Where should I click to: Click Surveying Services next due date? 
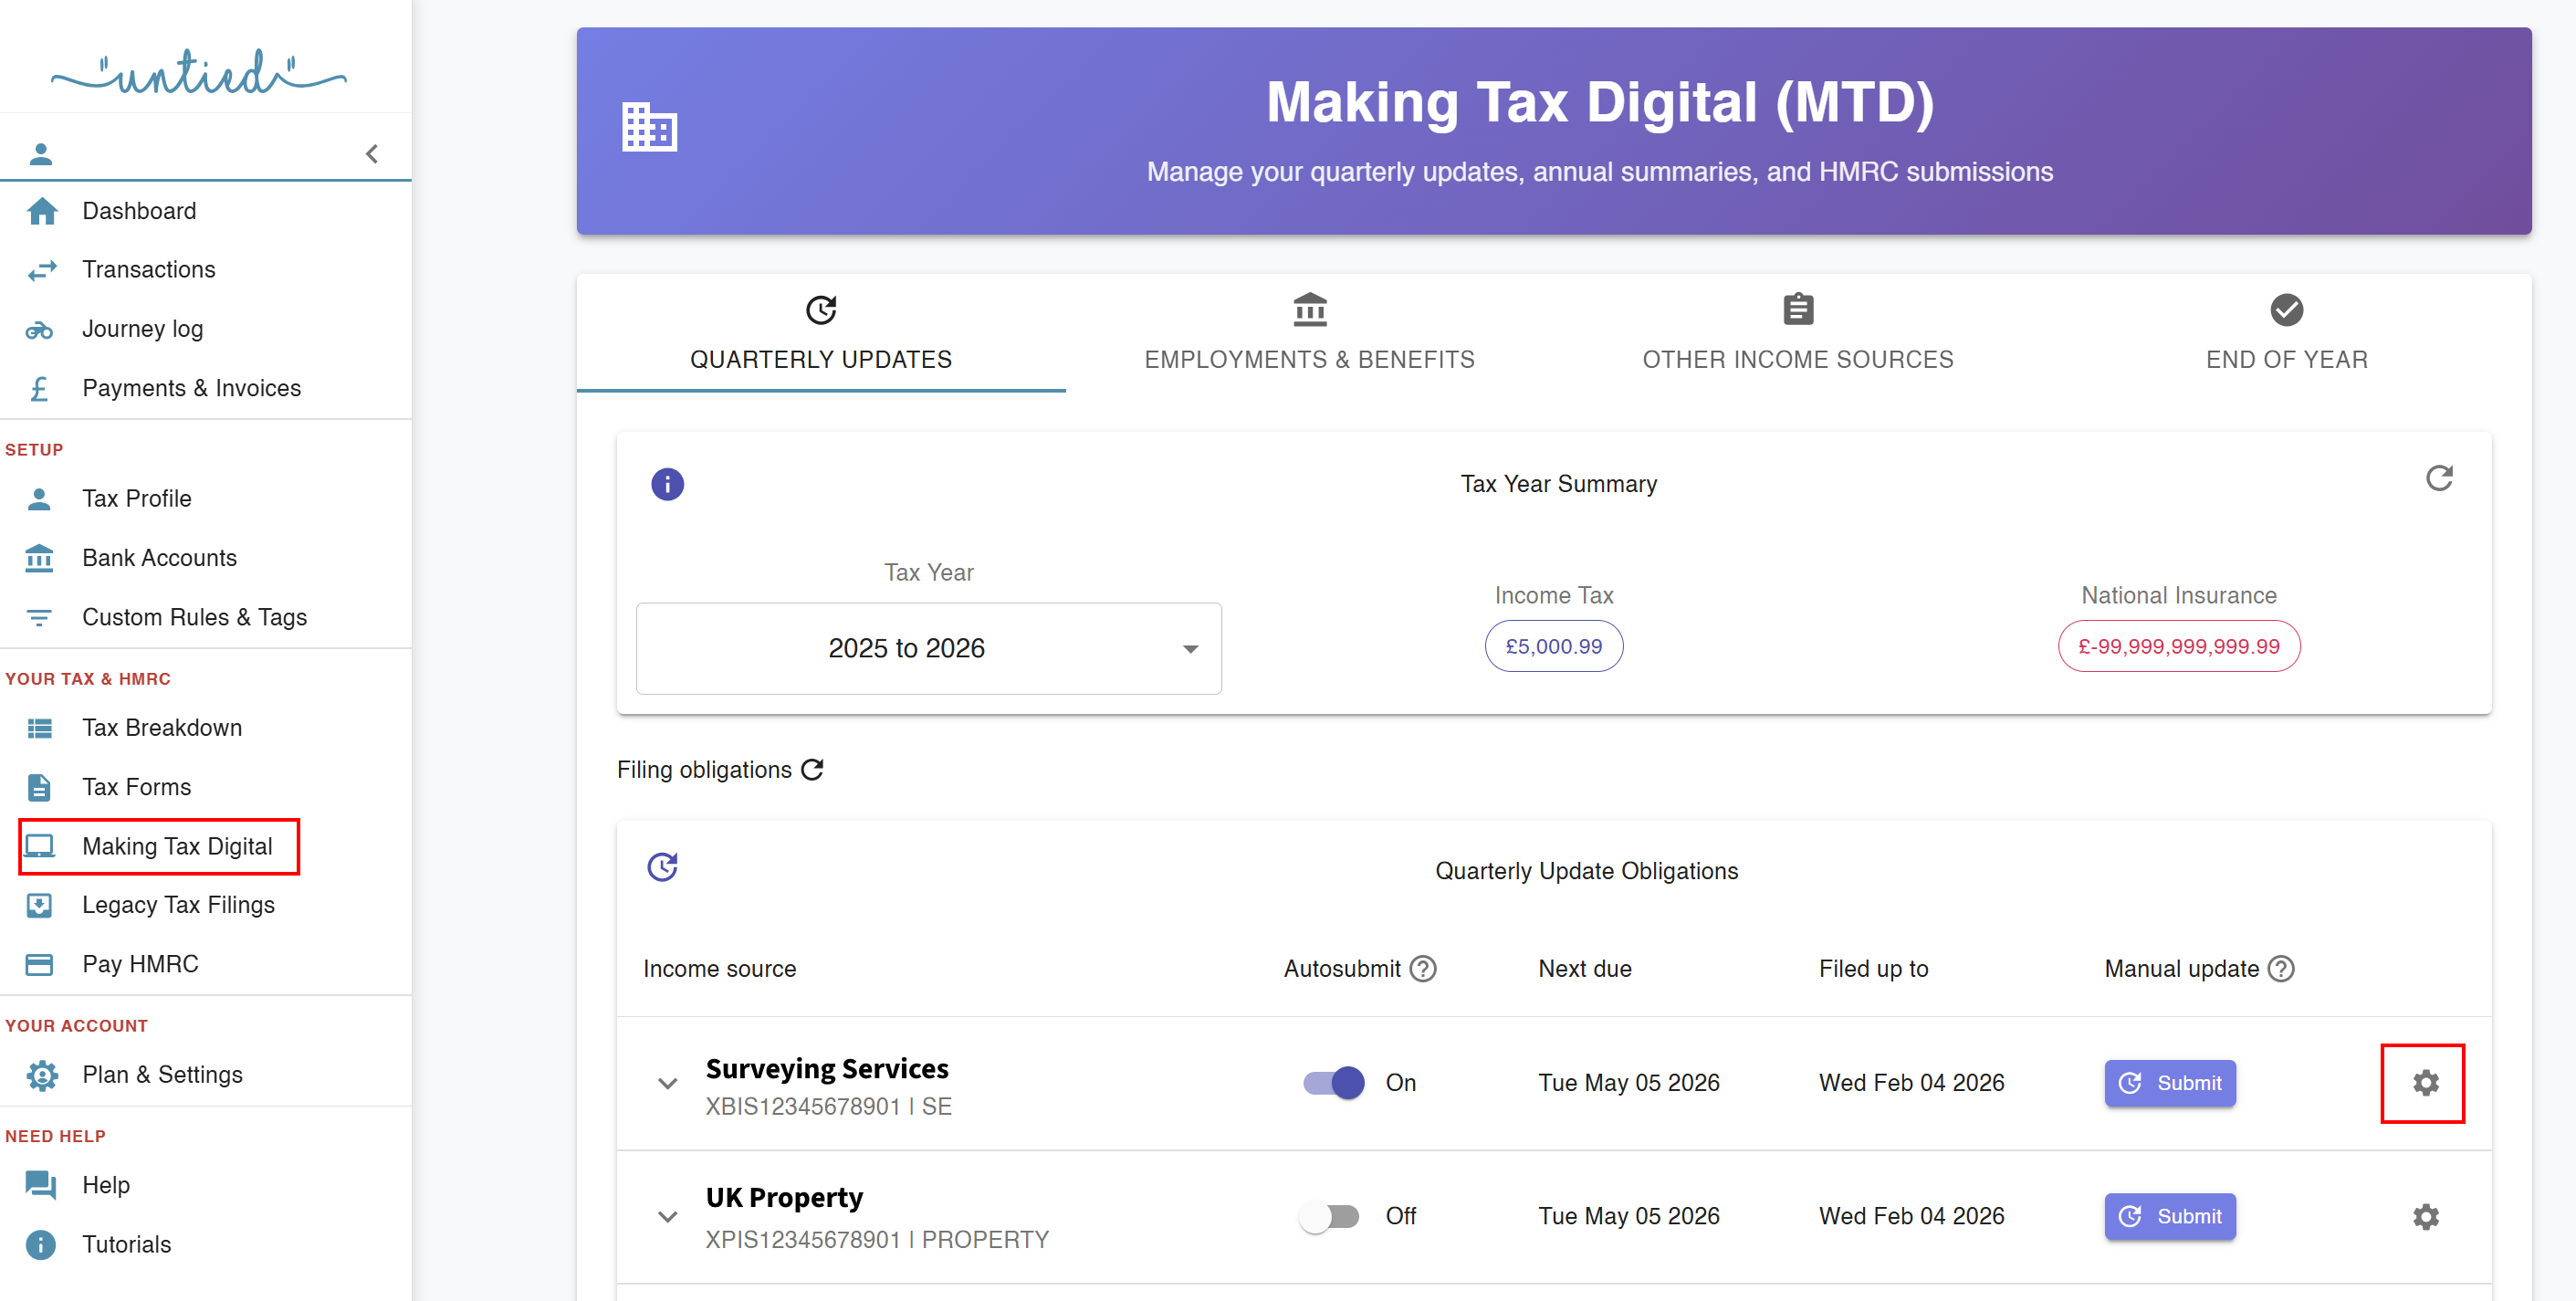click(1629, 1083)
